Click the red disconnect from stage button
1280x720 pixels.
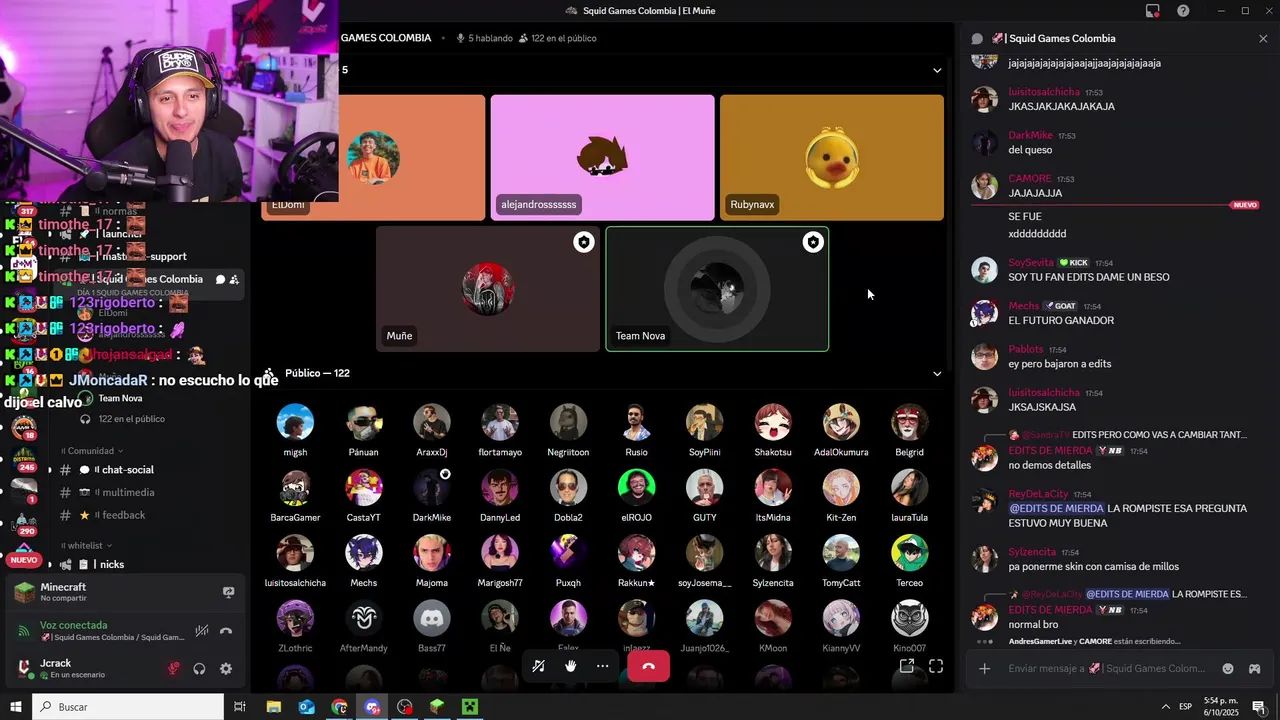648,666
